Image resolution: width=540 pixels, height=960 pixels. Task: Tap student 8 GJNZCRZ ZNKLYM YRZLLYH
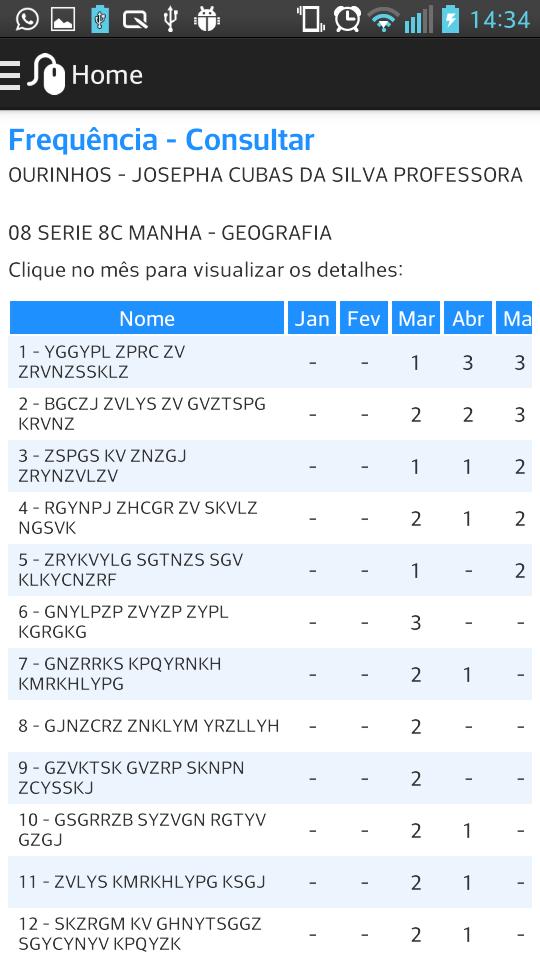click(x=270, y=726)
